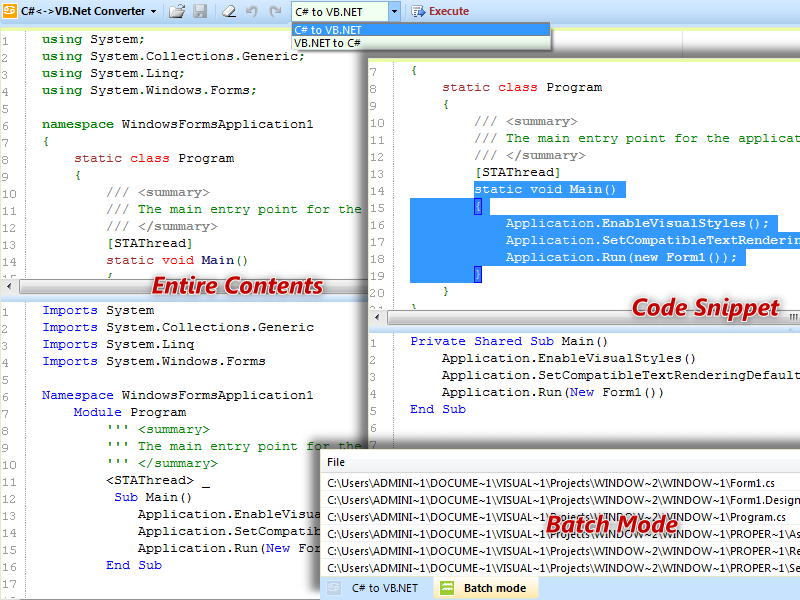Viewport: 800px width, 600px height.
Task: Click the converter app logo icon
Action: pos(9,11)
